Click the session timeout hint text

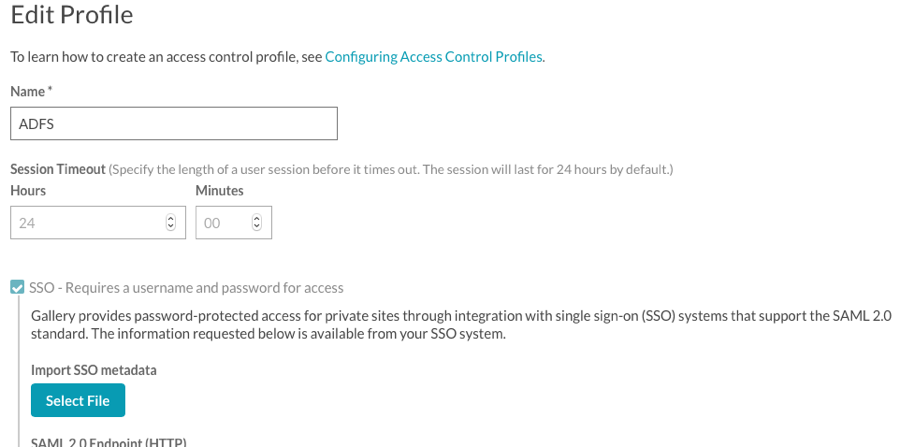[x=391, y=170]
